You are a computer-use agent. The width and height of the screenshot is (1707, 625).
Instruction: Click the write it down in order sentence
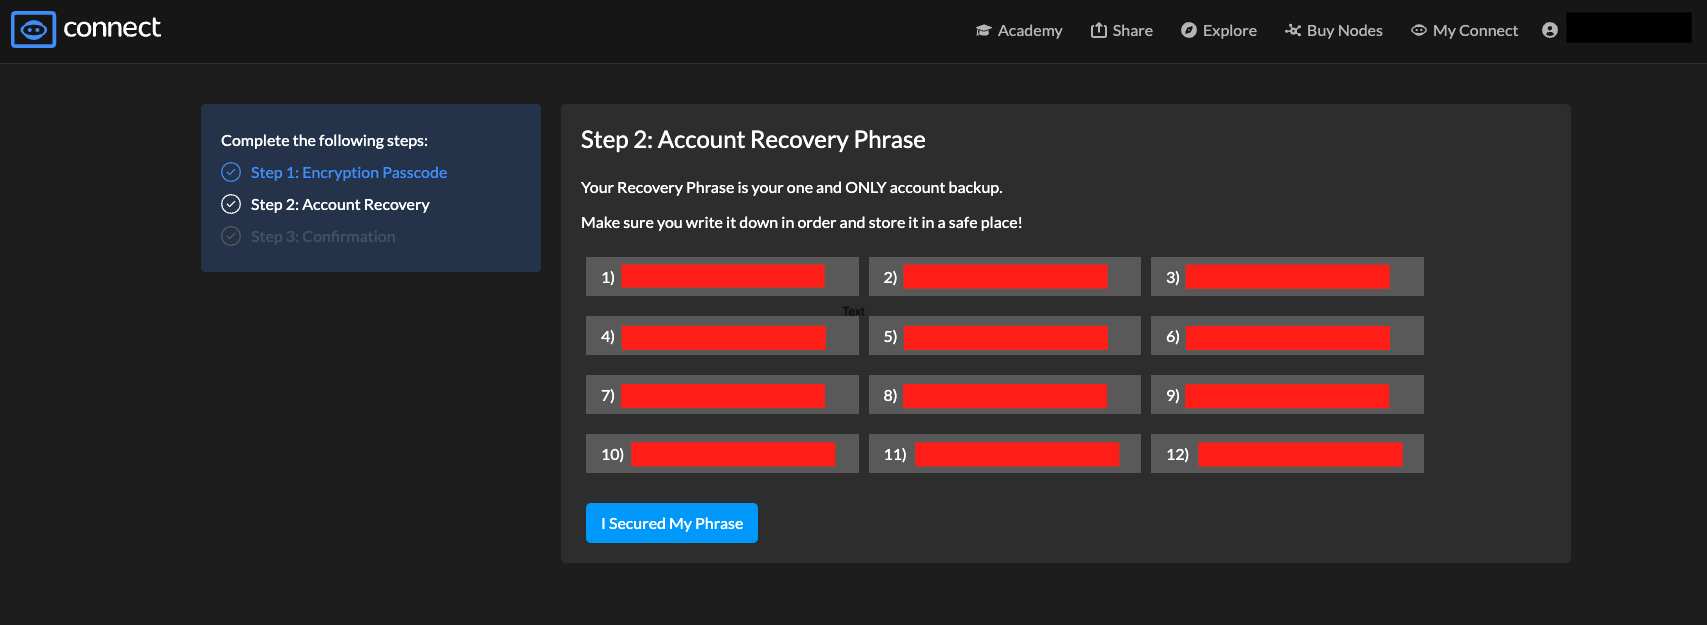coord(802,222)
